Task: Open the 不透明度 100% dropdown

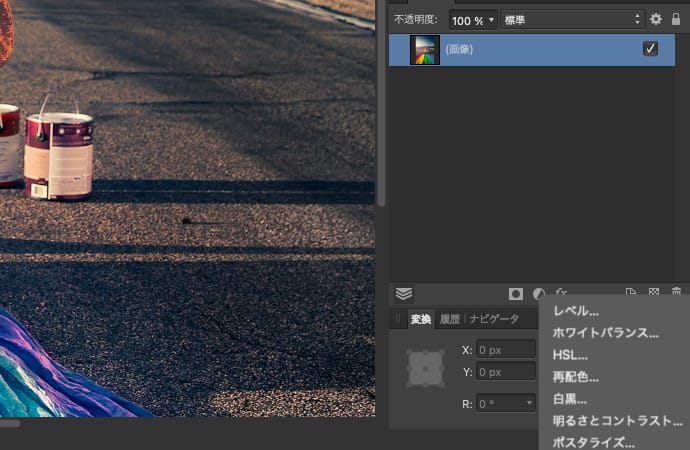Action: (x=473, y=20)
